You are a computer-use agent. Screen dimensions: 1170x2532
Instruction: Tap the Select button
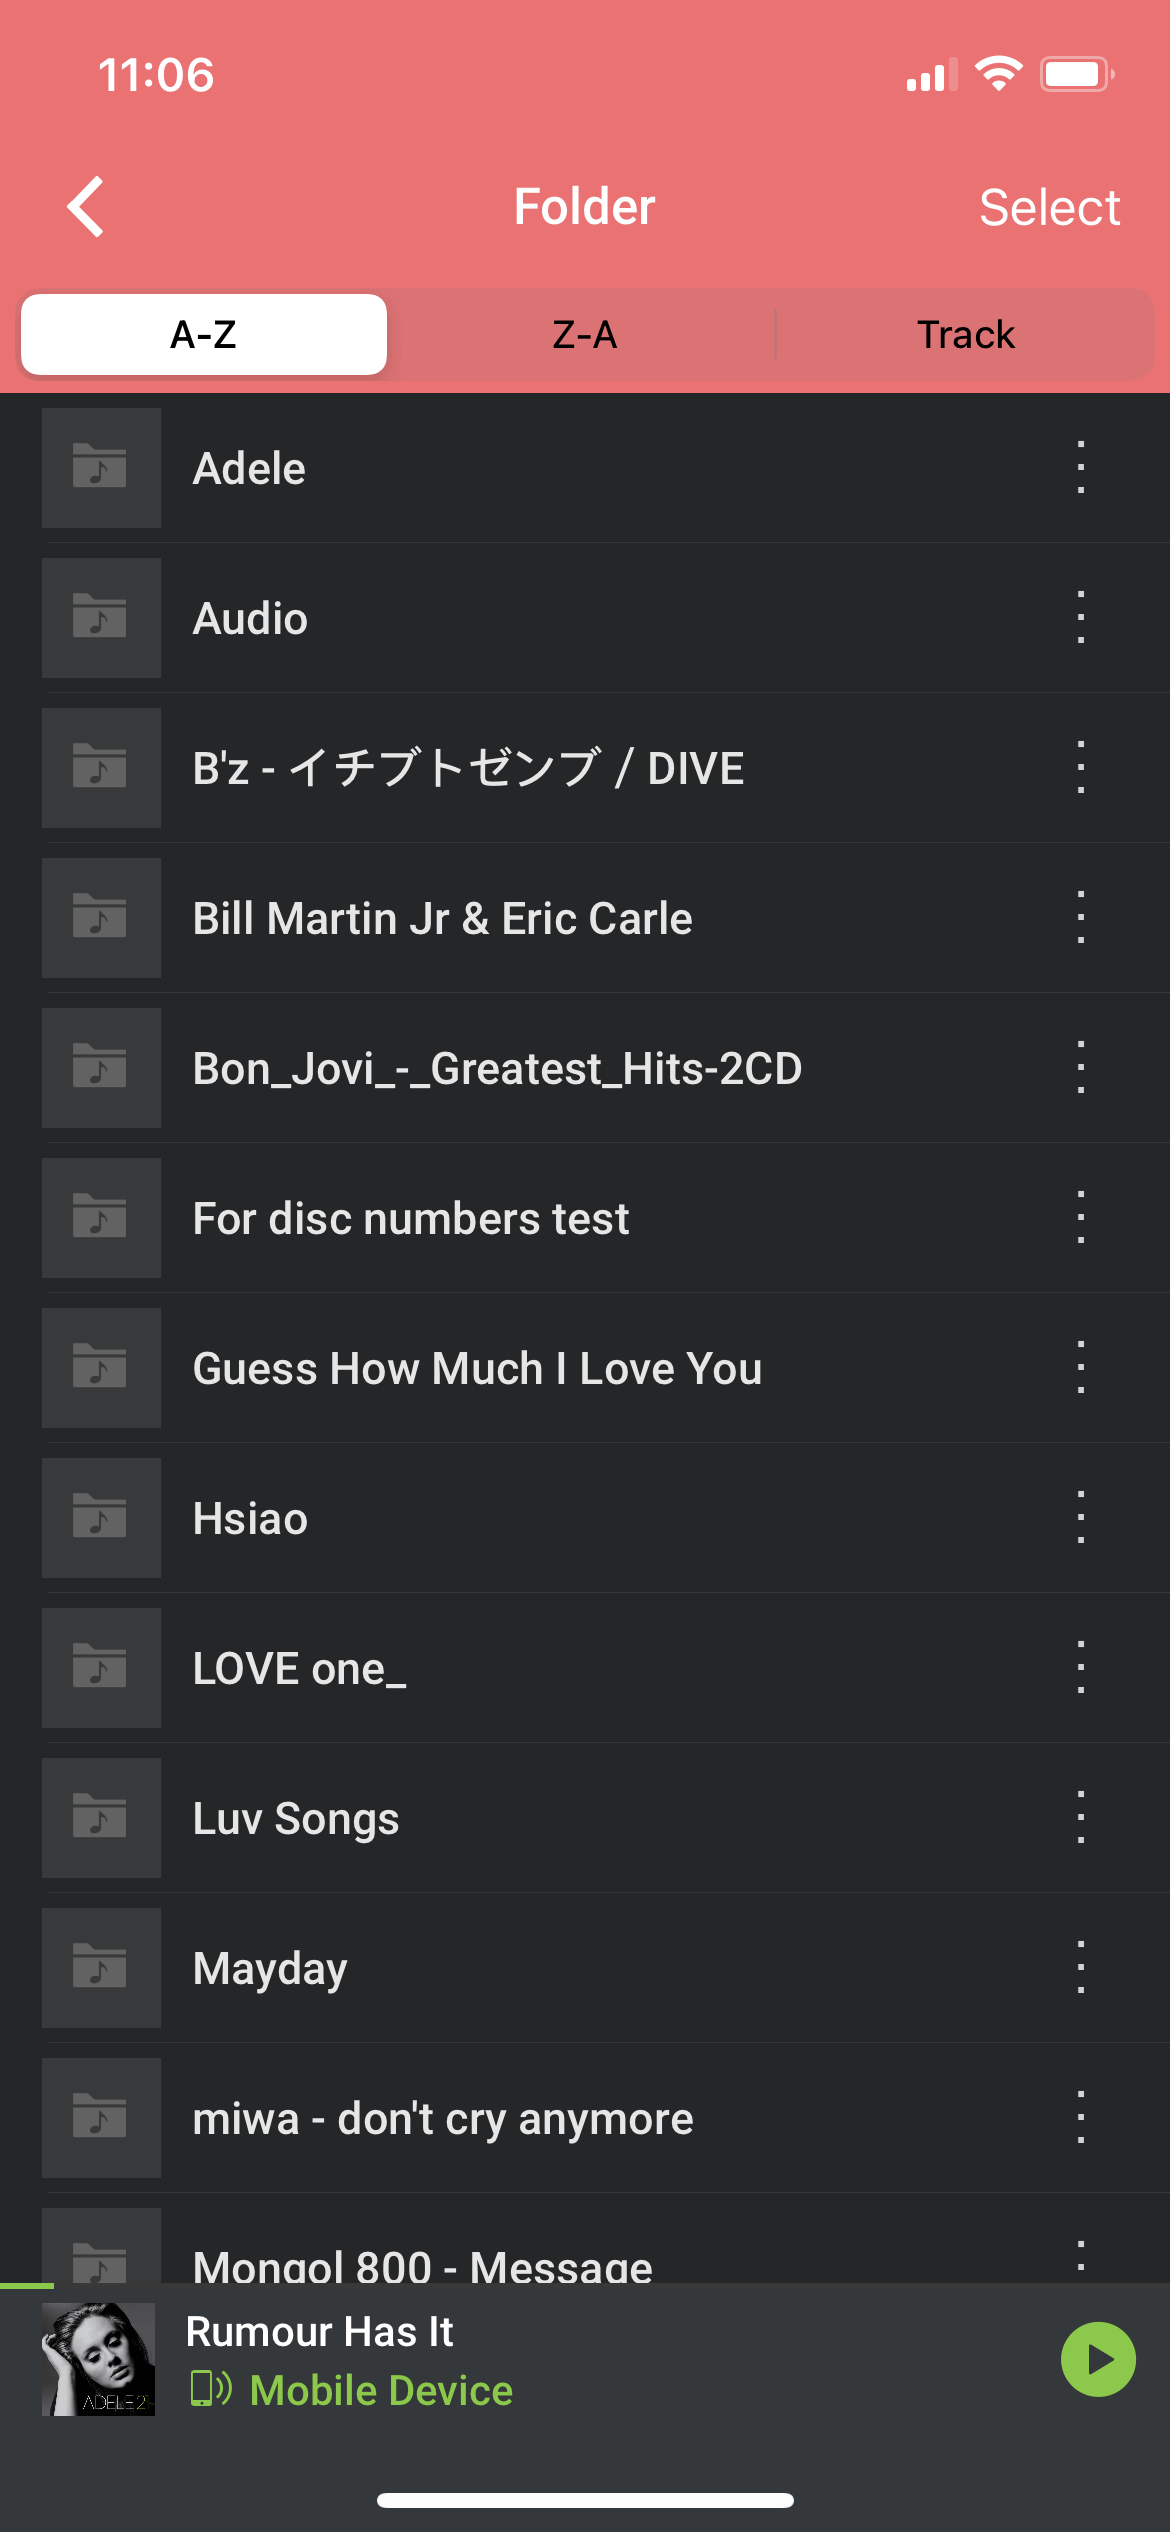pos(1049,208)
